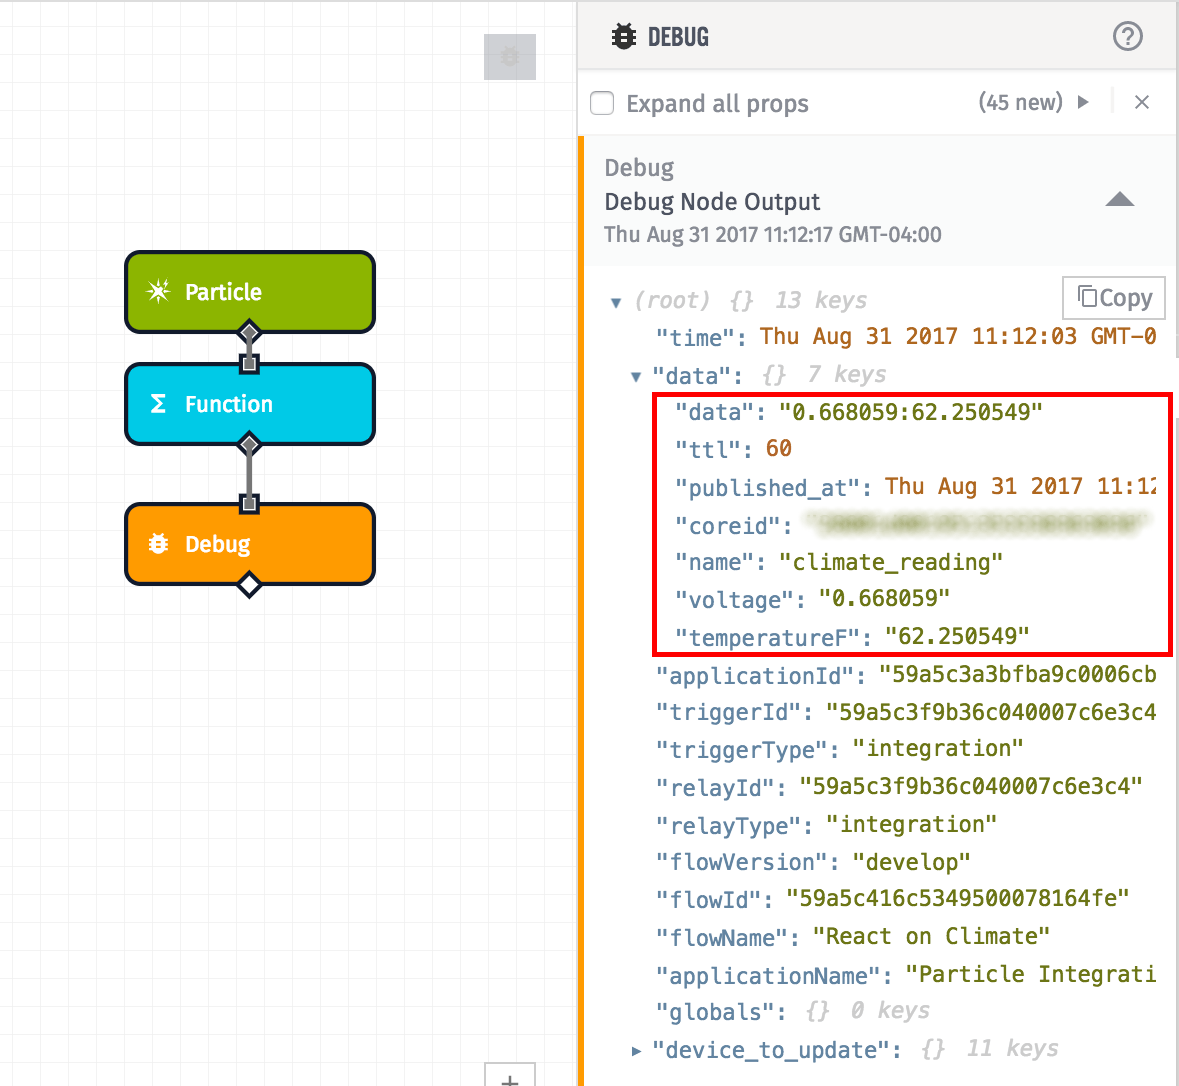The width and height of the screenshot is (1179, 1086).
Task: Click the starburst icon on the Particle node
Action: pos(158,292)
